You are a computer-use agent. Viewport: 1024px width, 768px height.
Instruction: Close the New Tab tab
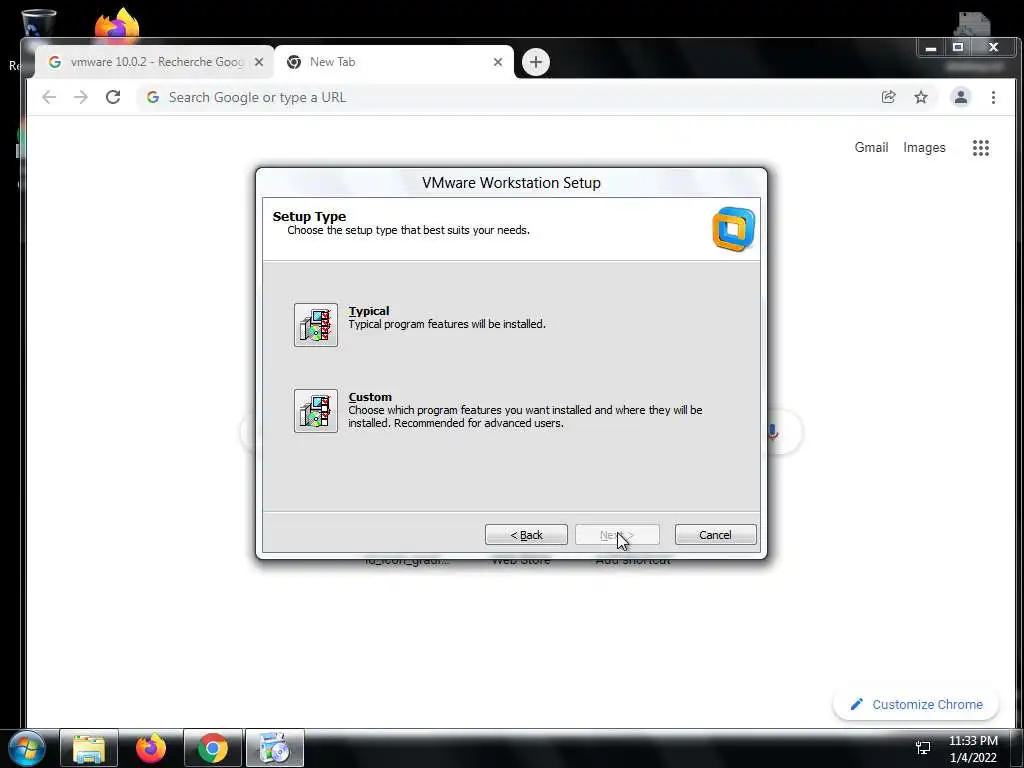(498, 62)
